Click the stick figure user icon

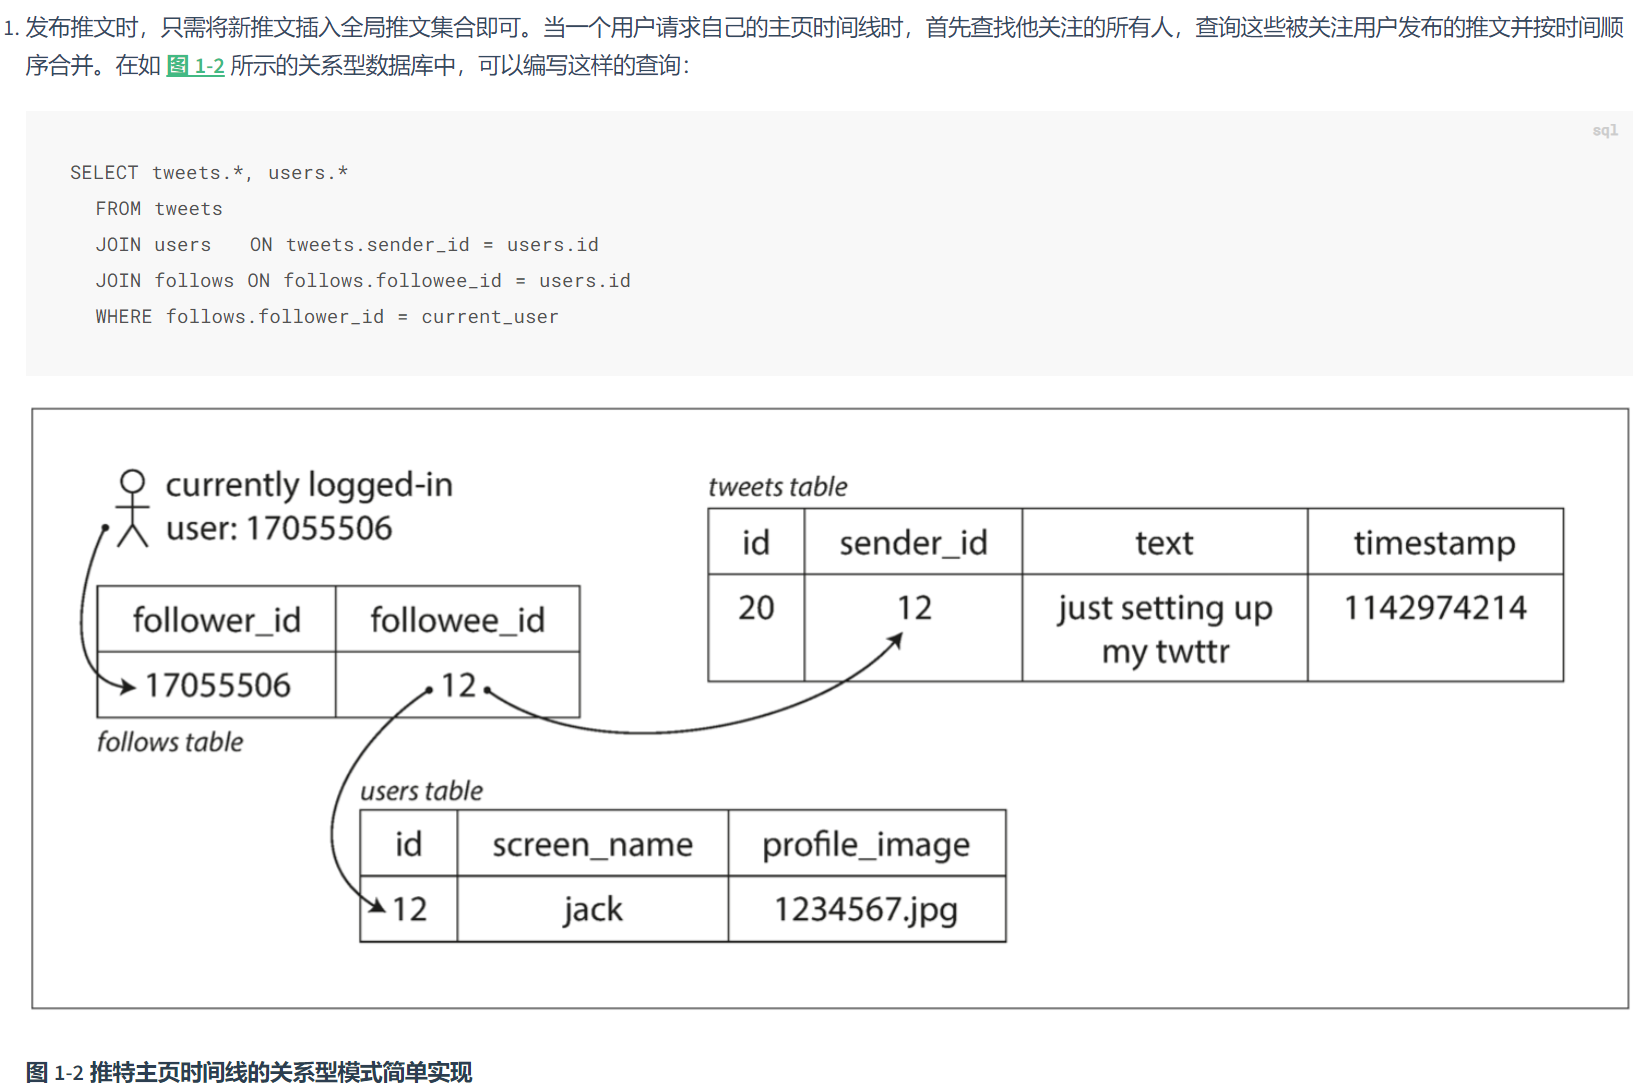point(132,508)
